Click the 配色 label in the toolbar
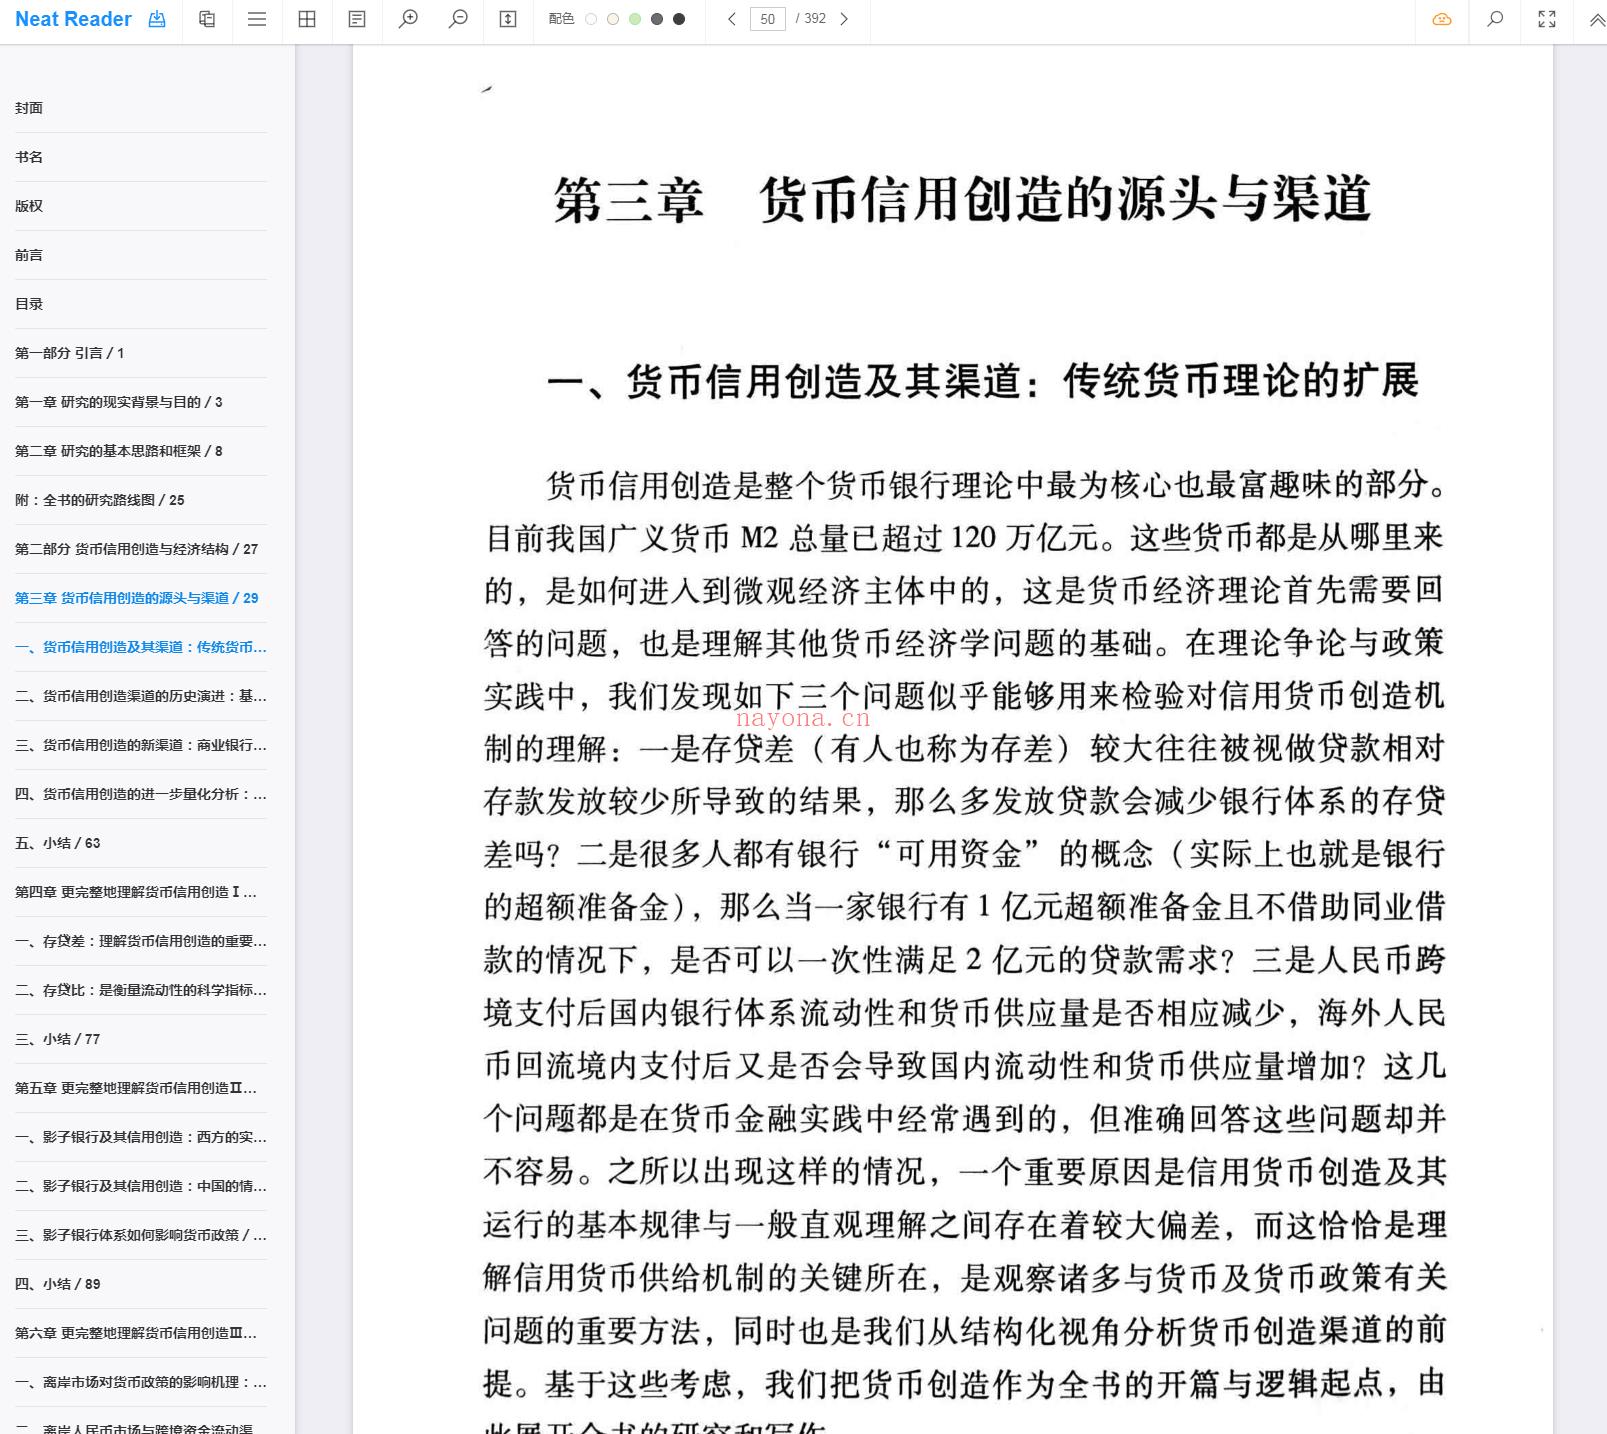1607x1434 pixels. click(x=561, y=19)
